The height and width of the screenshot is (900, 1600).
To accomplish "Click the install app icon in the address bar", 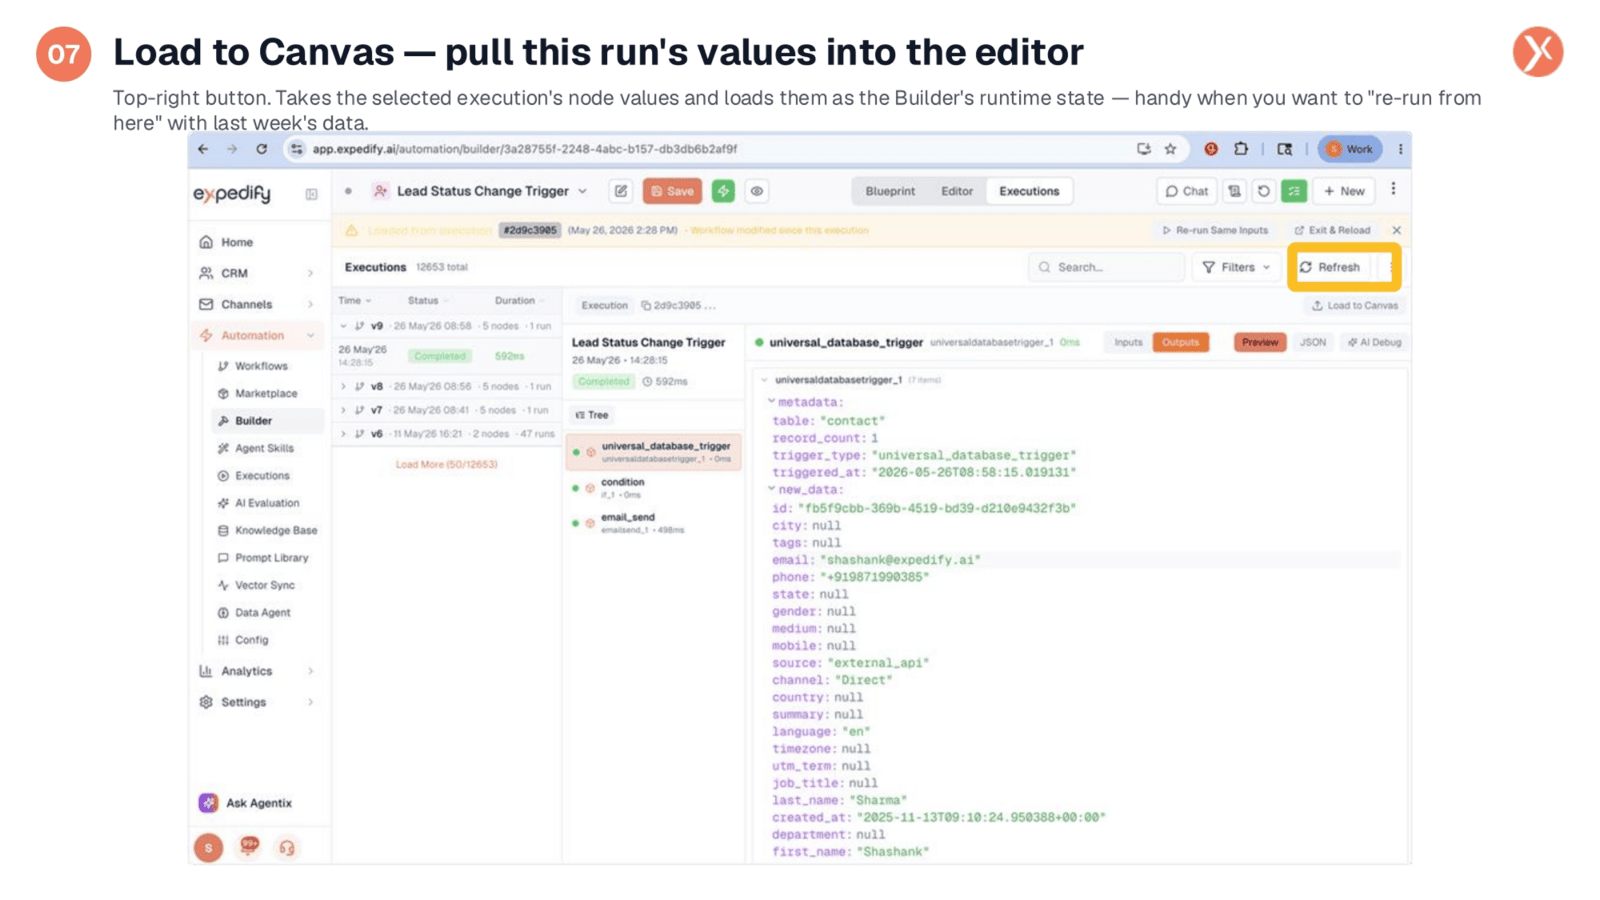I will click(1143, 149).
